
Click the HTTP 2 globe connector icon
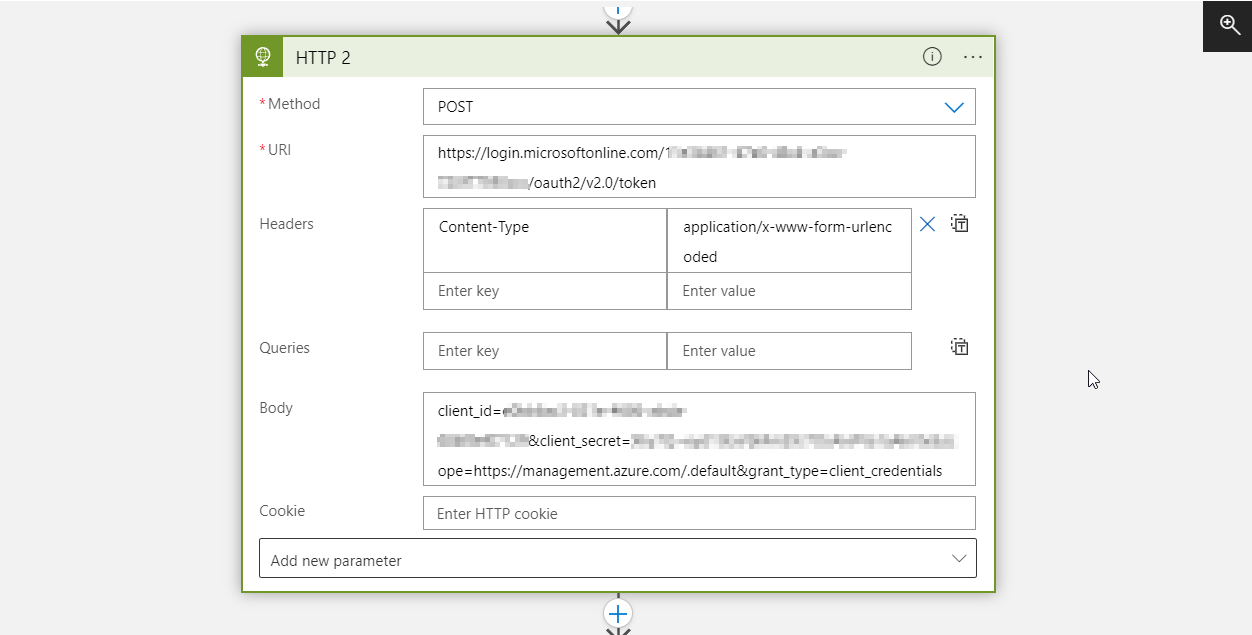263,57
